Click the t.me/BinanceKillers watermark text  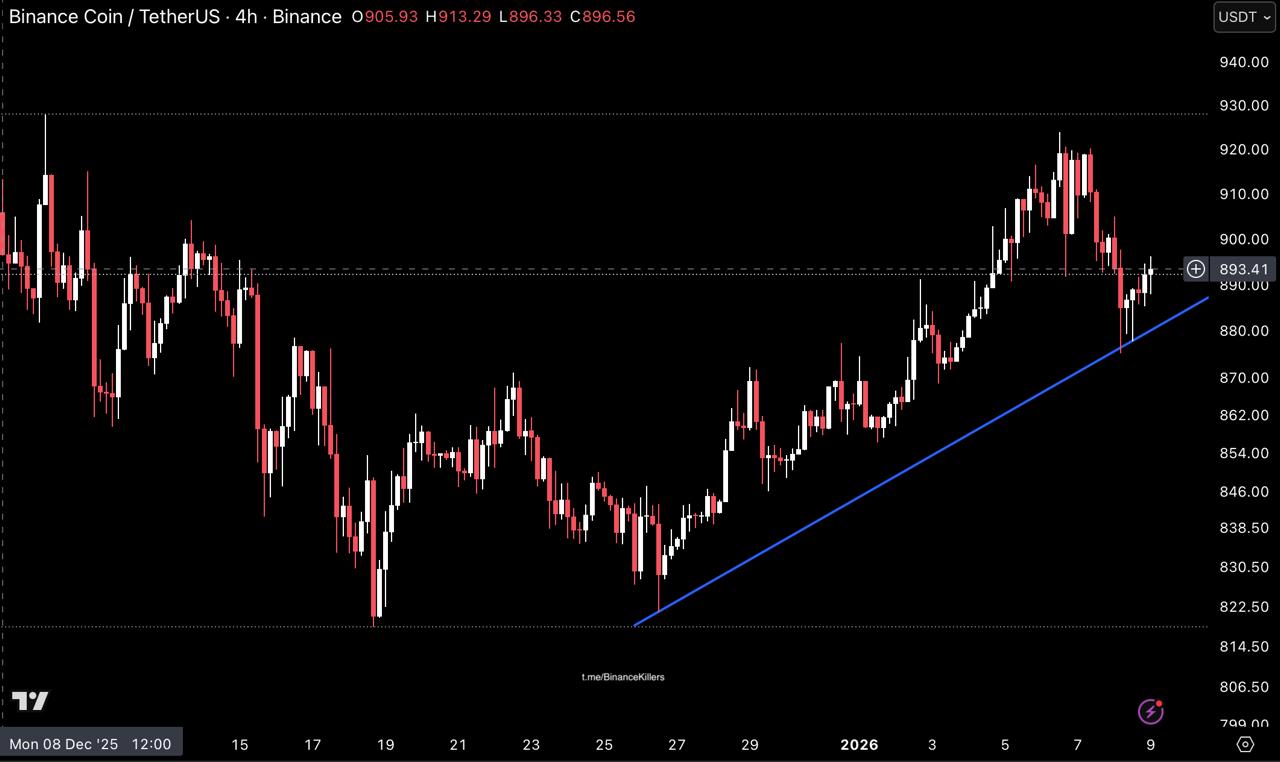[x=623, y=677]
